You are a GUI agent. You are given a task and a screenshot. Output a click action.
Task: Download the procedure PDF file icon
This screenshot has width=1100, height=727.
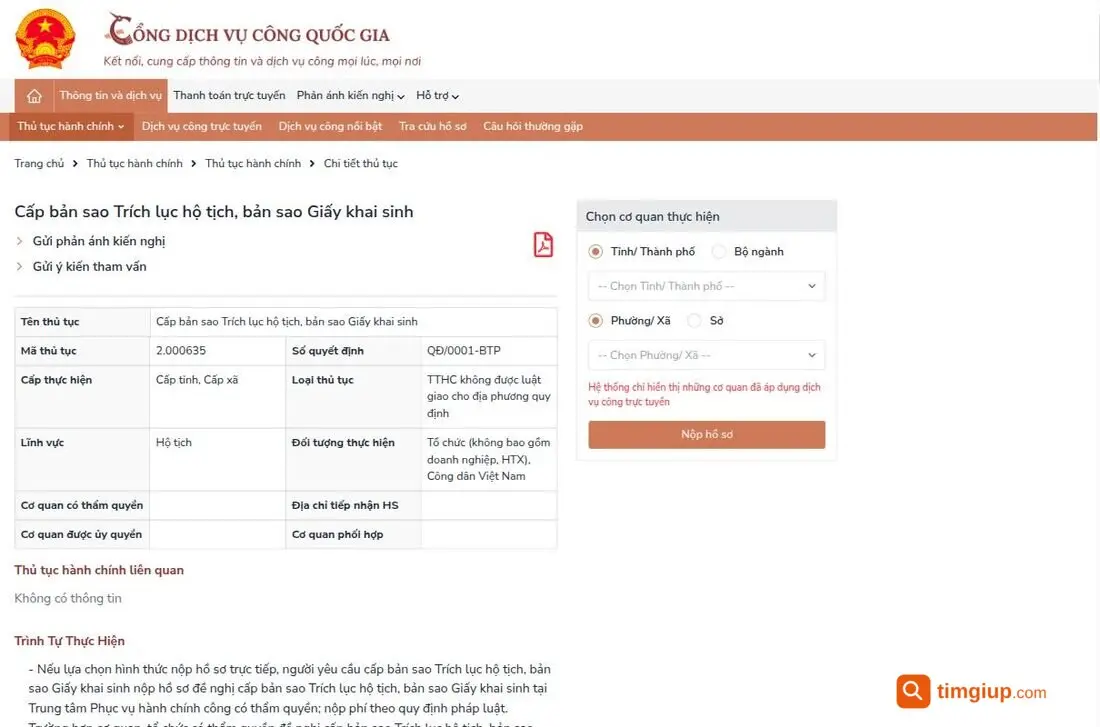(x=543, y=245)
